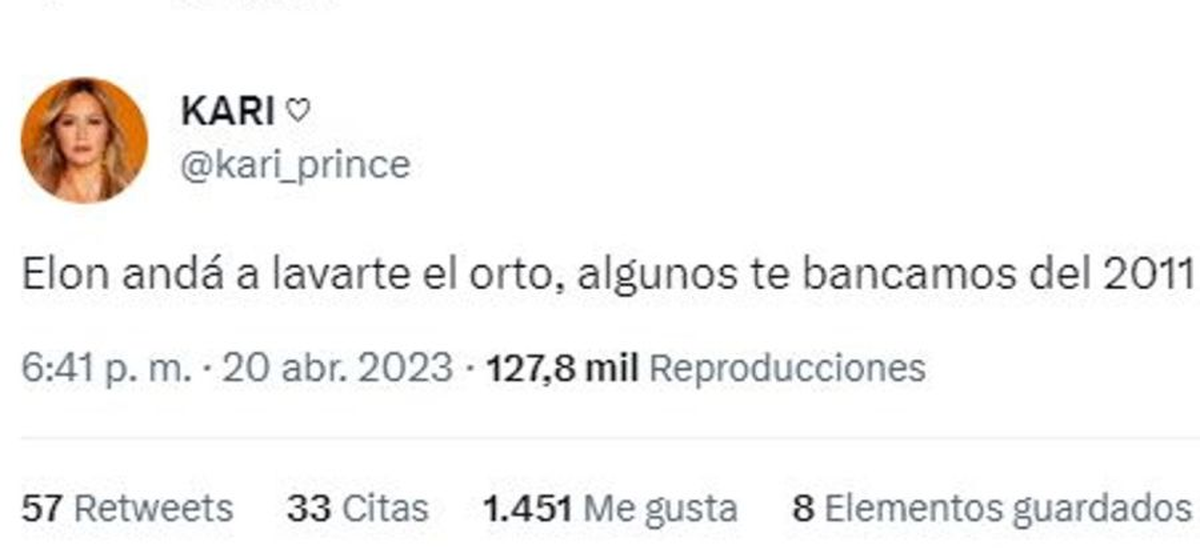Click the KARI display name

click(228, 112)
